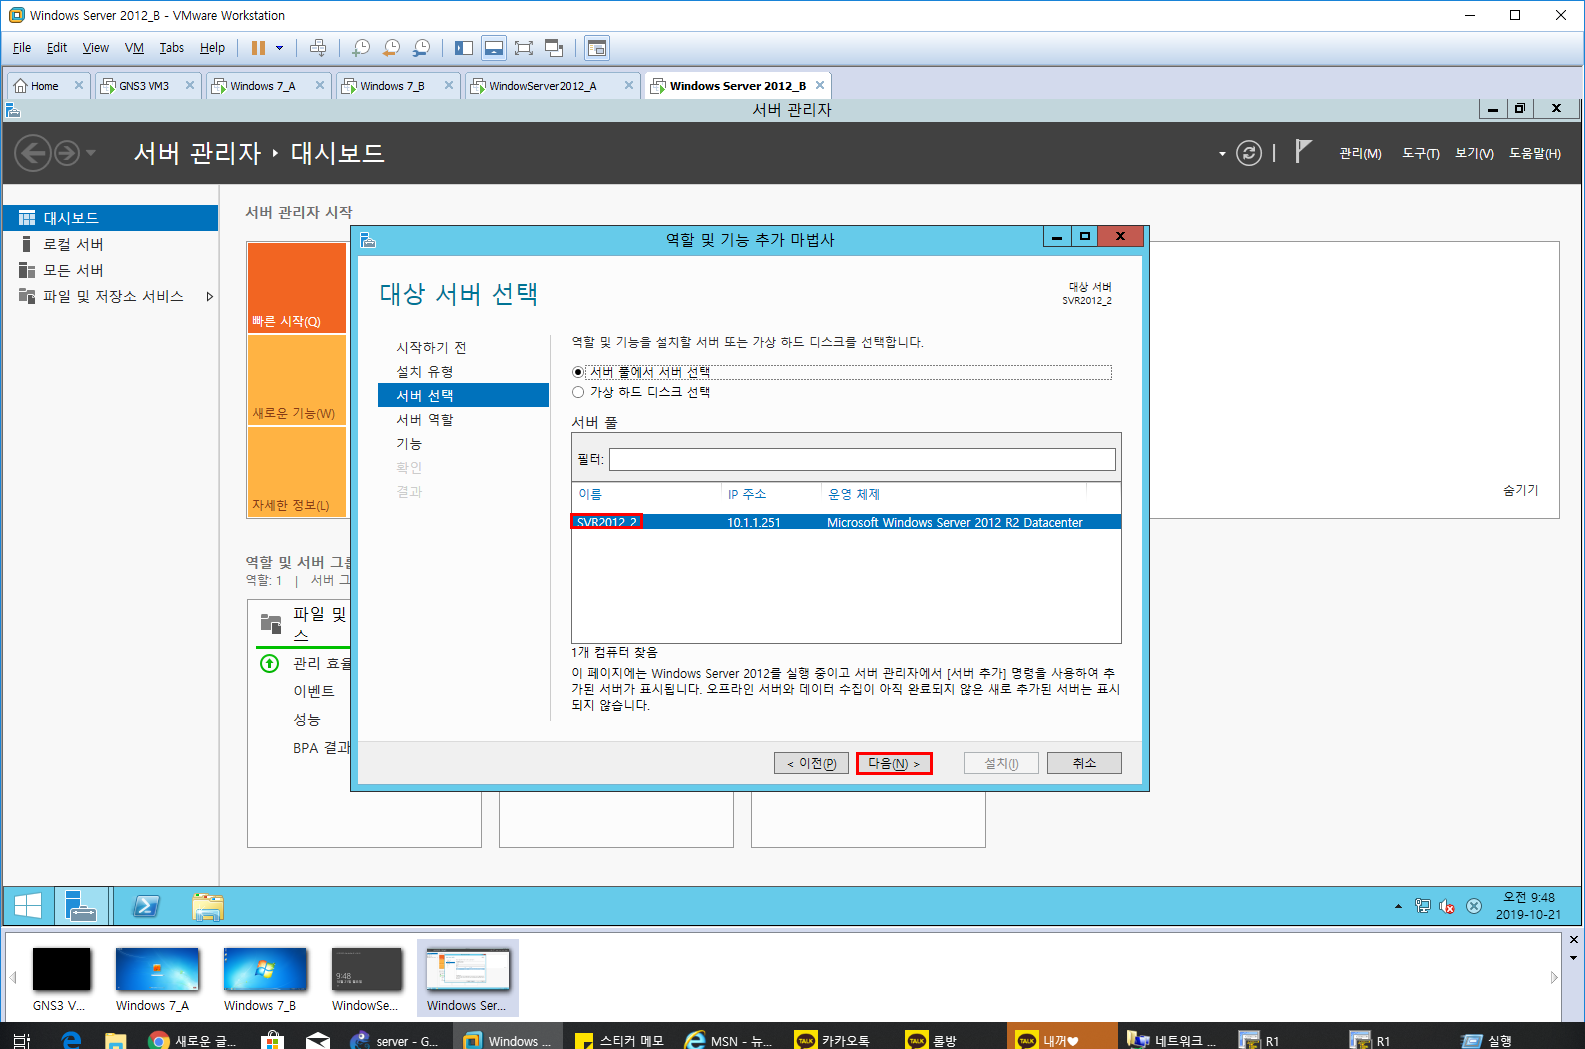Open the 빠른 시작(Q) tile
This screenshot has height=1049, width=1585.
tap(297, 288)
